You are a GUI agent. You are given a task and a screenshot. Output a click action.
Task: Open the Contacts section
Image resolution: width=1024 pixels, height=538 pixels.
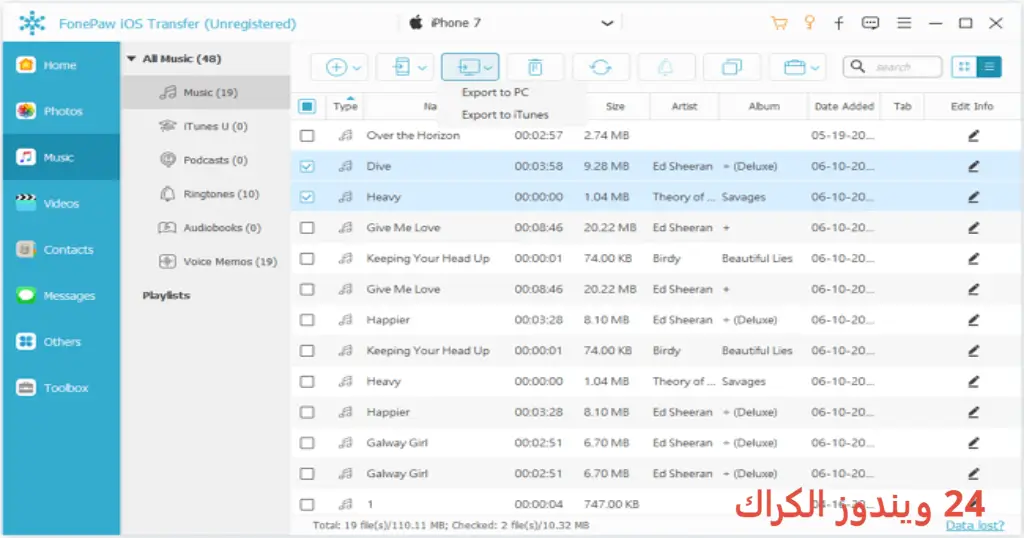(x=60, y=249)
